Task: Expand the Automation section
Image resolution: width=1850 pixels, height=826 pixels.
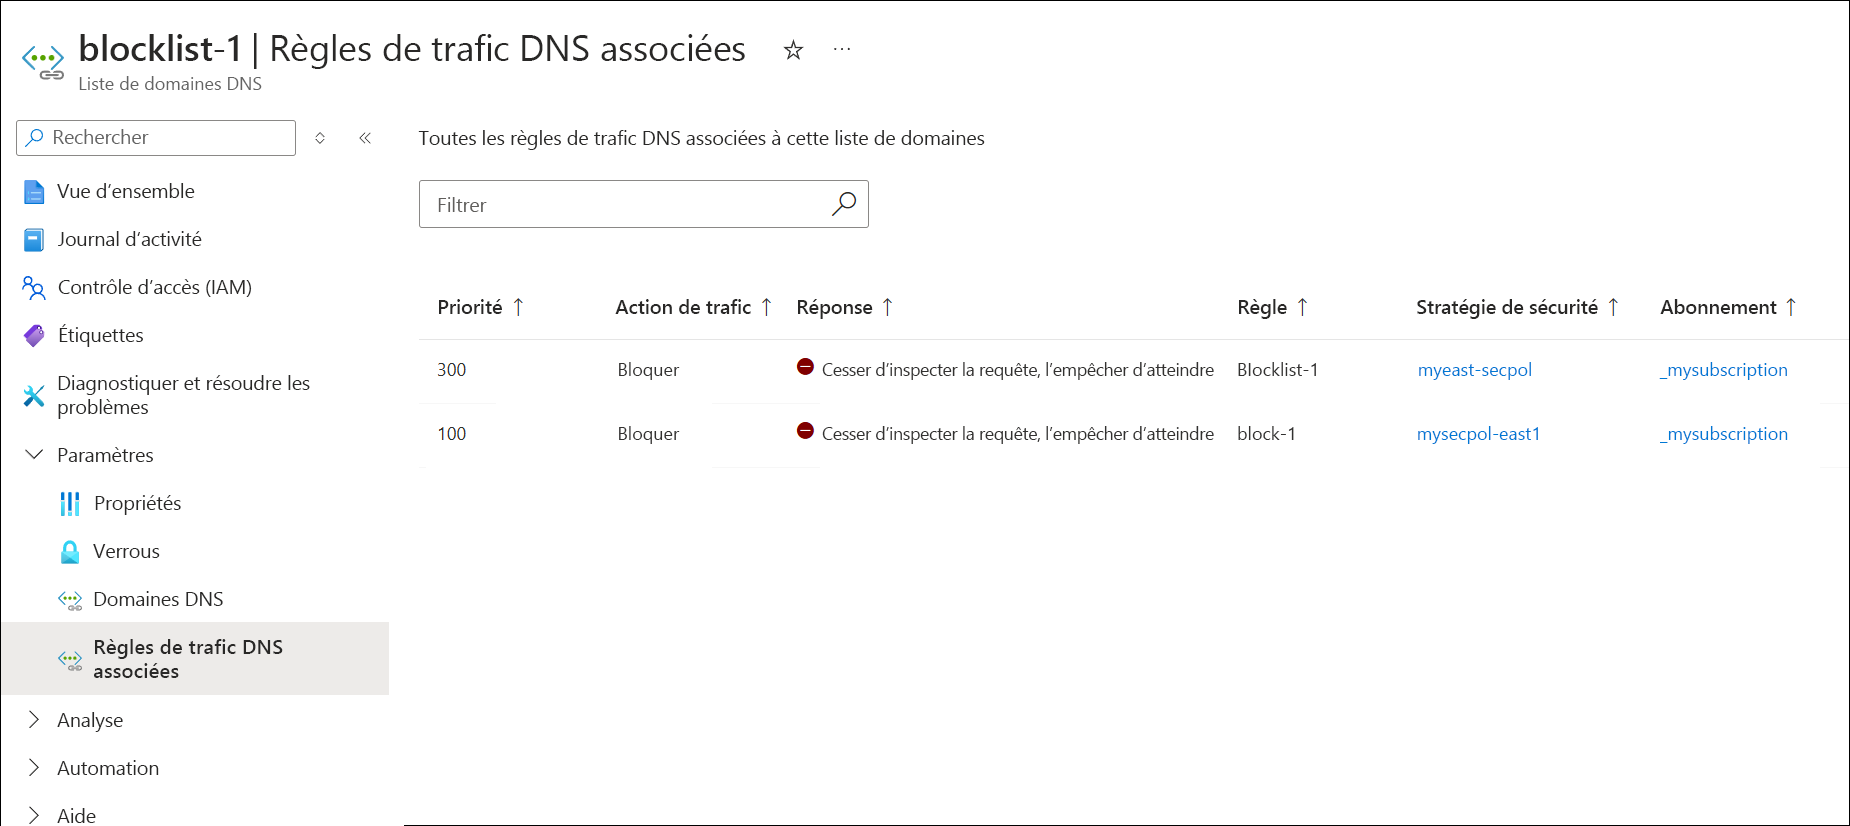Action: 33,767
